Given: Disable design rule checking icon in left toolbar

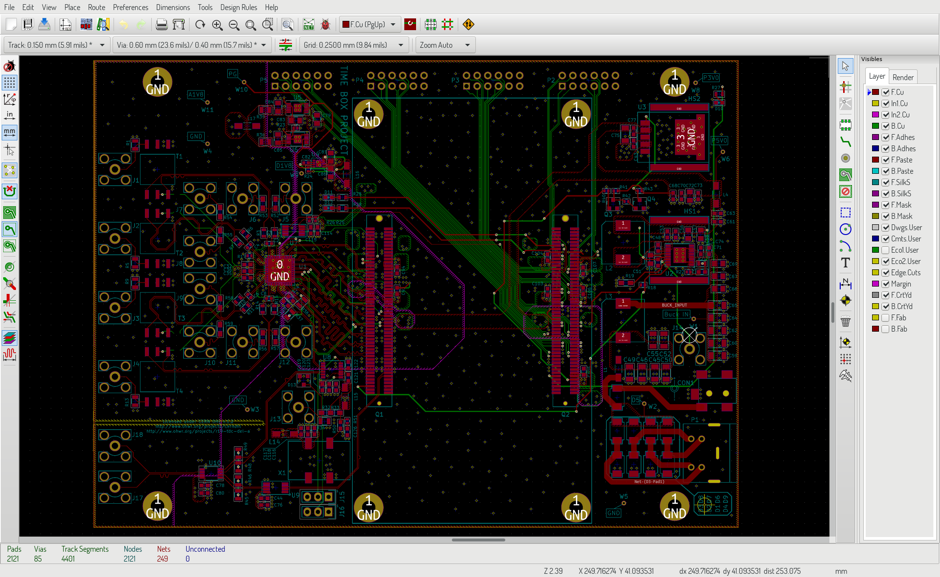Looking at the screenshot, I should coord(10,65).
